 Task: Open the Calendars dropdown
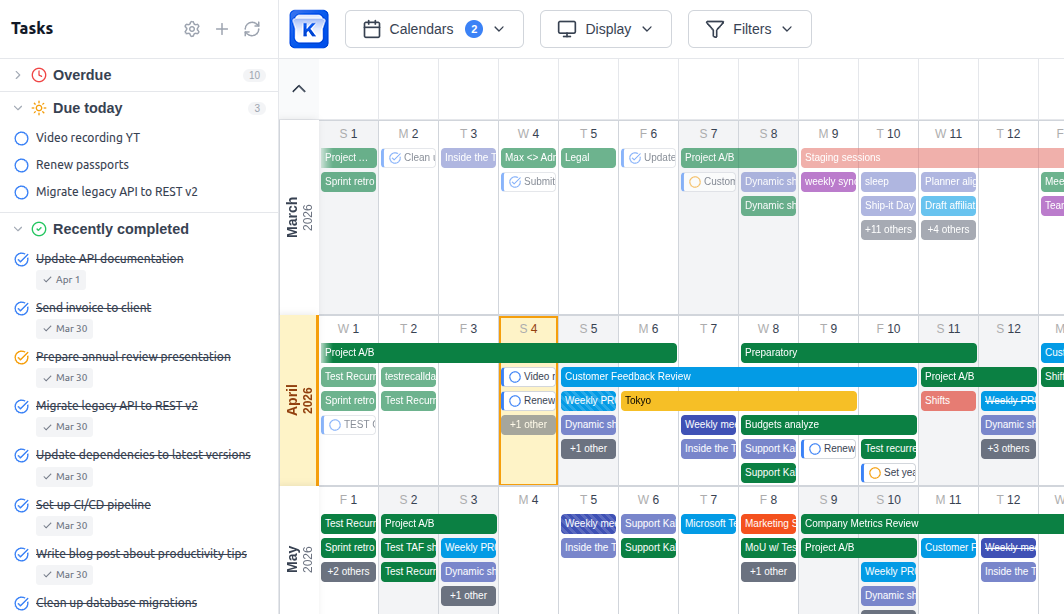pyautogui.click(x=434, y=29)
